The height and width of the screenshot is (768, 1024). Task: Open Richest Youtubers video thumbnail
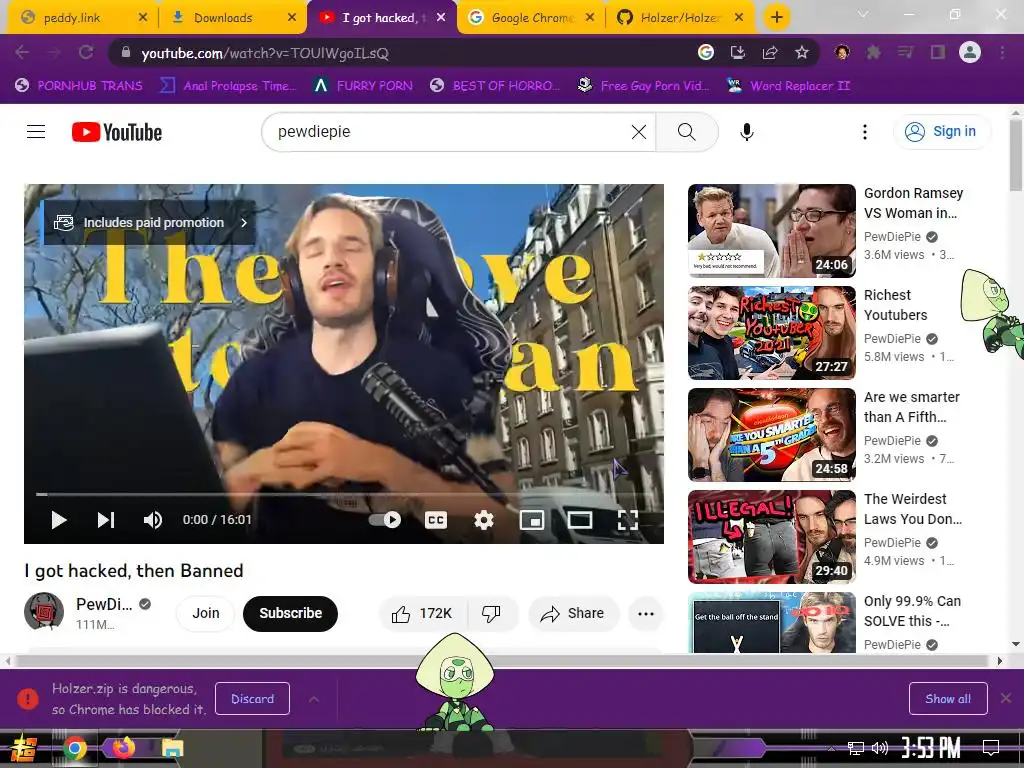click(x=771, y=332)
